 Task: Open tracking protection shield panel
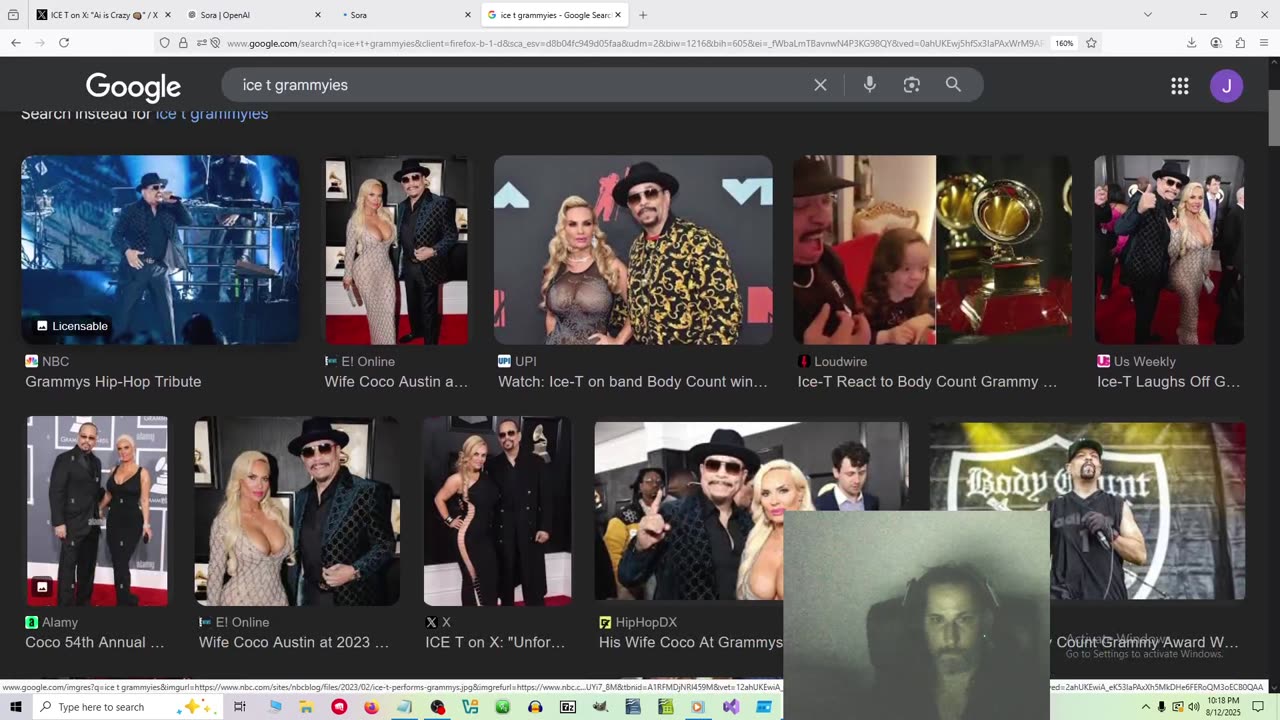click(165, 43)
